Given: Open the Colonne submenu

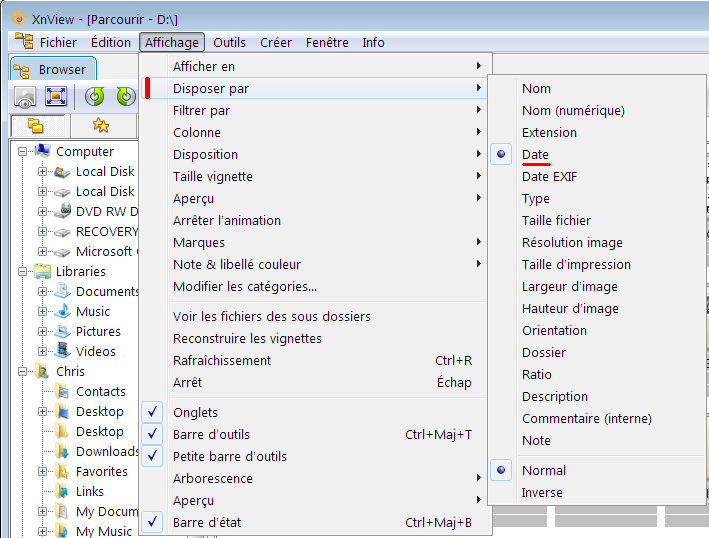Looking at the screenshot, I should [315, 132].
